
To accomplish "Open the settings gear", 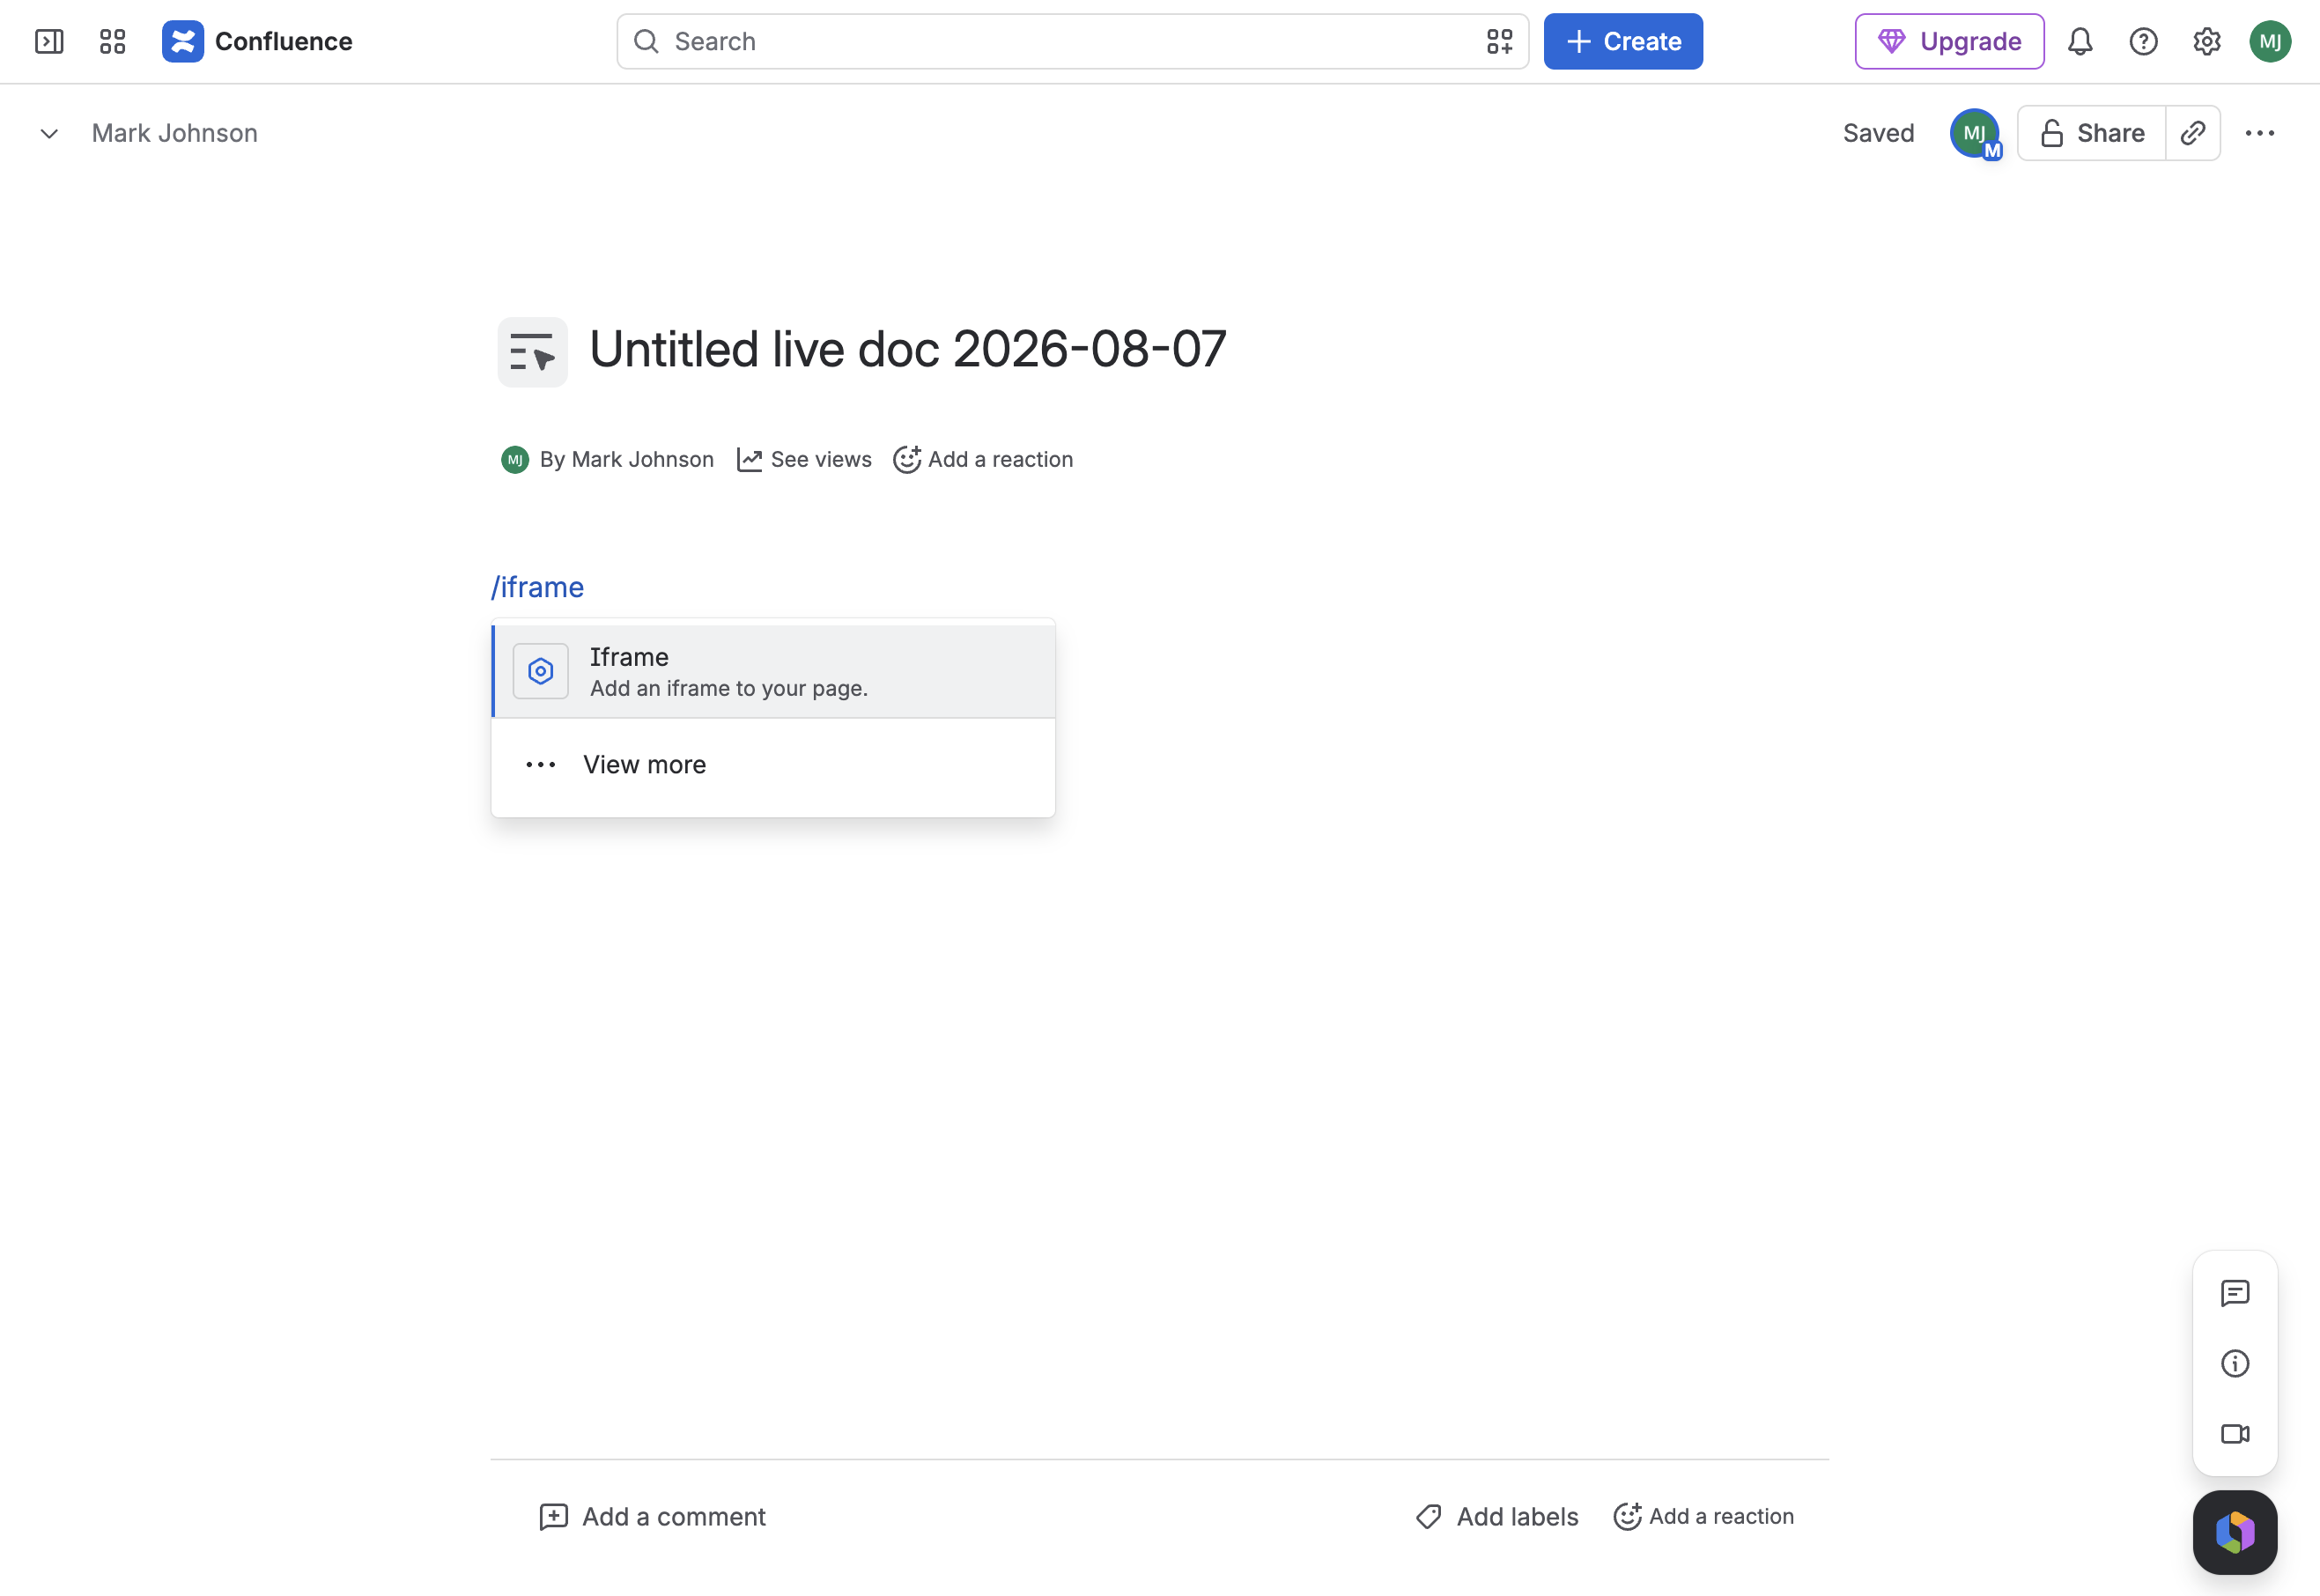I will 2207,41.
